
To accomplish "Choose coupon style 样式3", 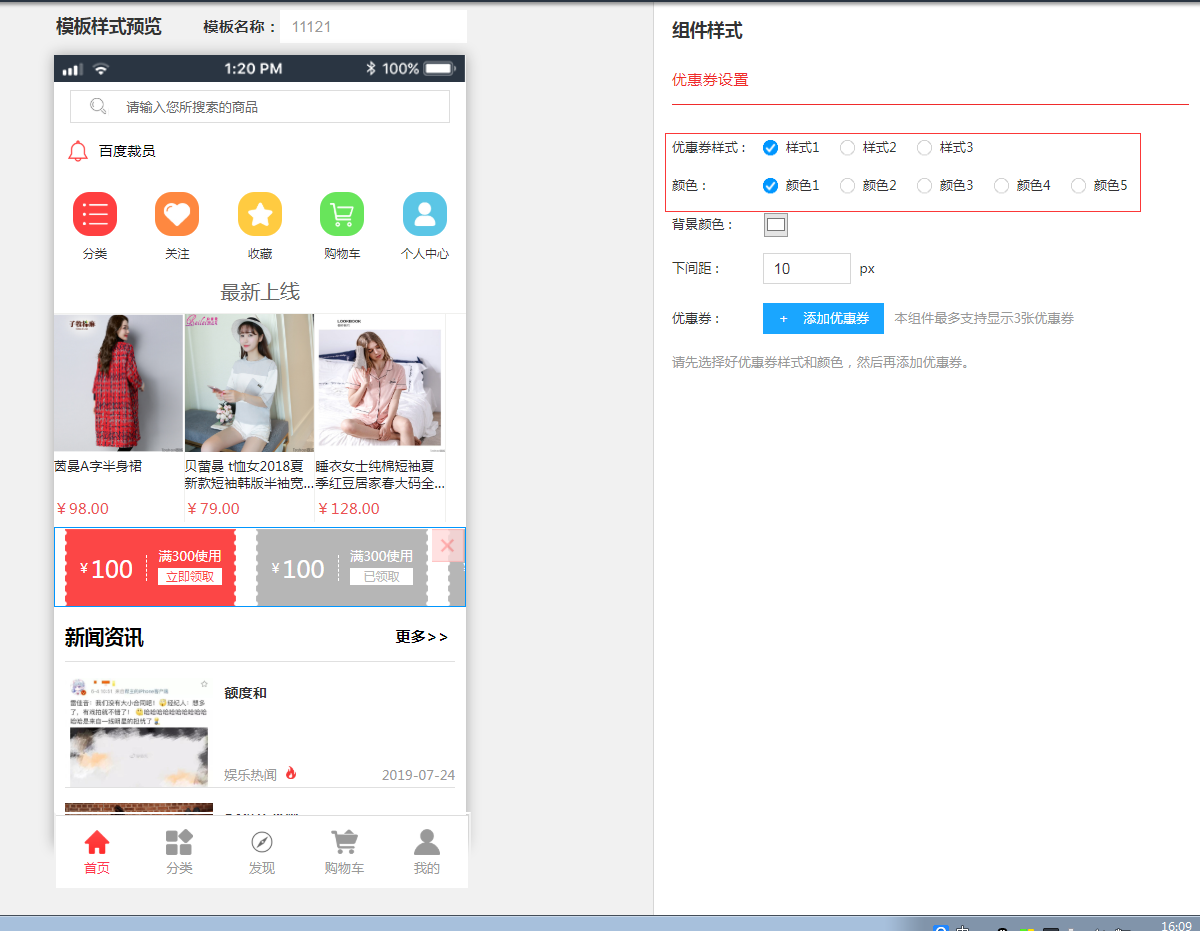I will click(925, 148).
